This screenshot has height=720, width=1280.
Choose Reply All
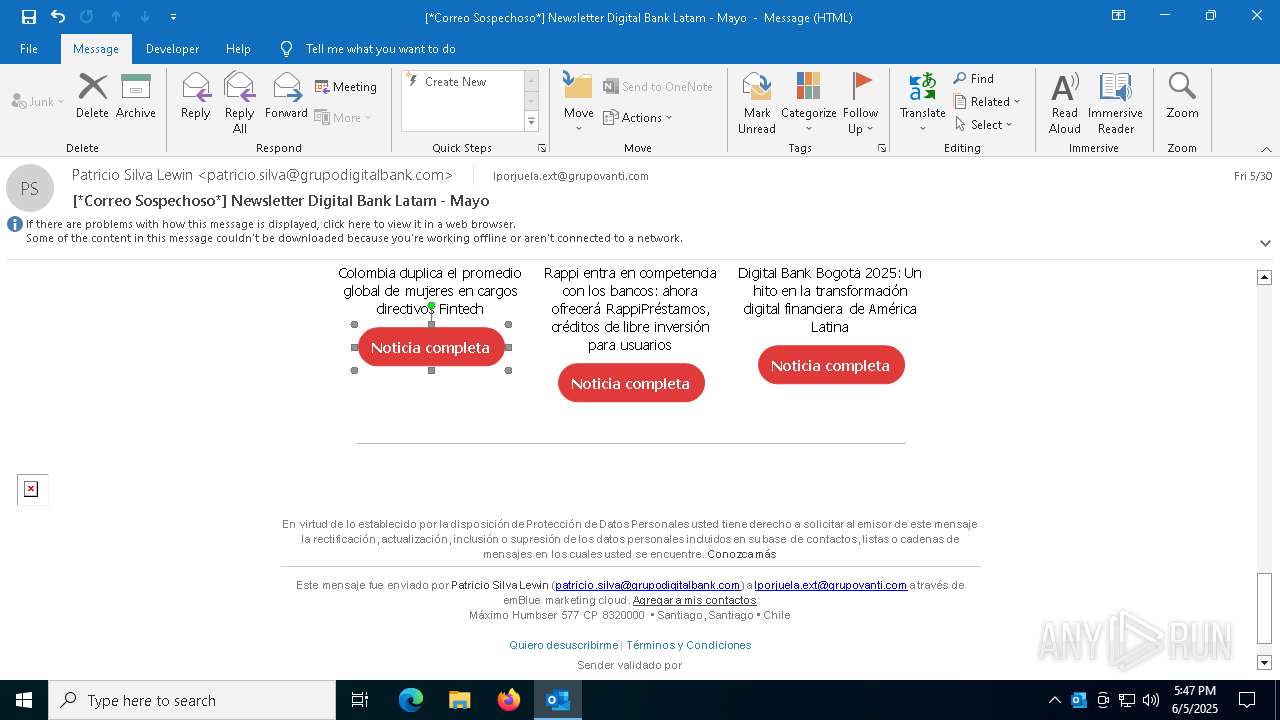239,103
